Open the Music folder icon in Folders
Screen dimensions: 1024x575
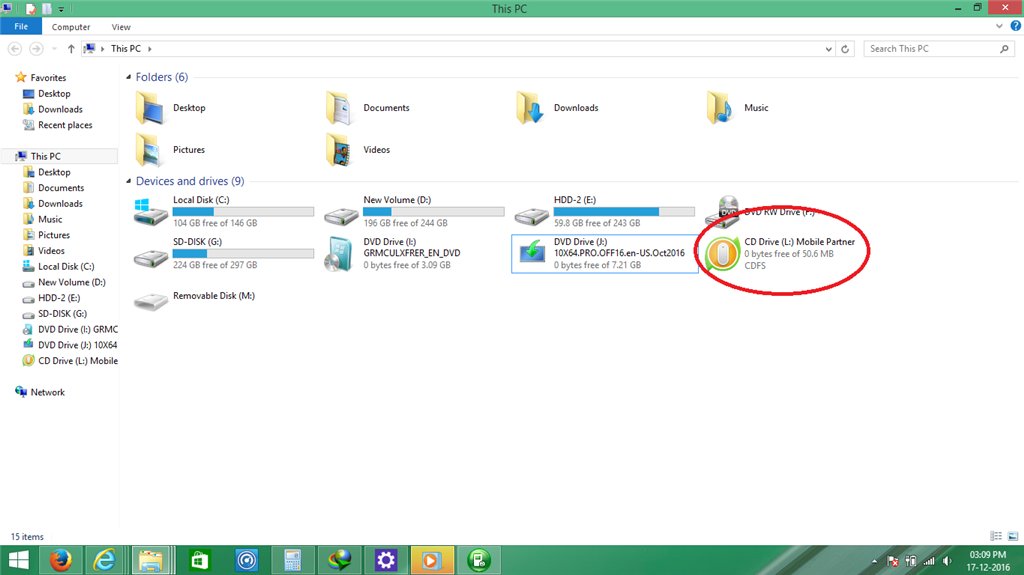720,108
